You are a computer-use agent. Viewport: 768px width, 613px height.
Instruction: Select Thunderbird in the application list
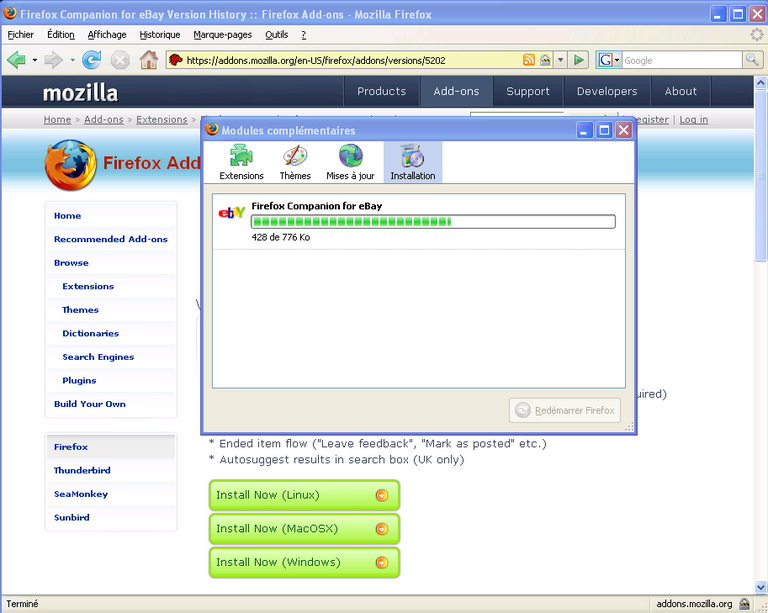pos(82,471)
